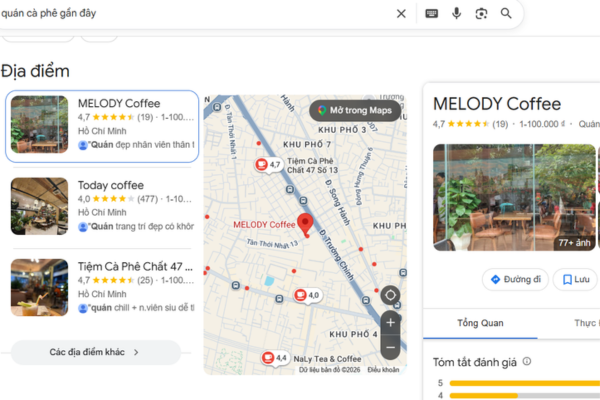Click the review snippet "Quán trang trí đẹp có"
Viewport: 600px width, 400px height.
[141, 227]
